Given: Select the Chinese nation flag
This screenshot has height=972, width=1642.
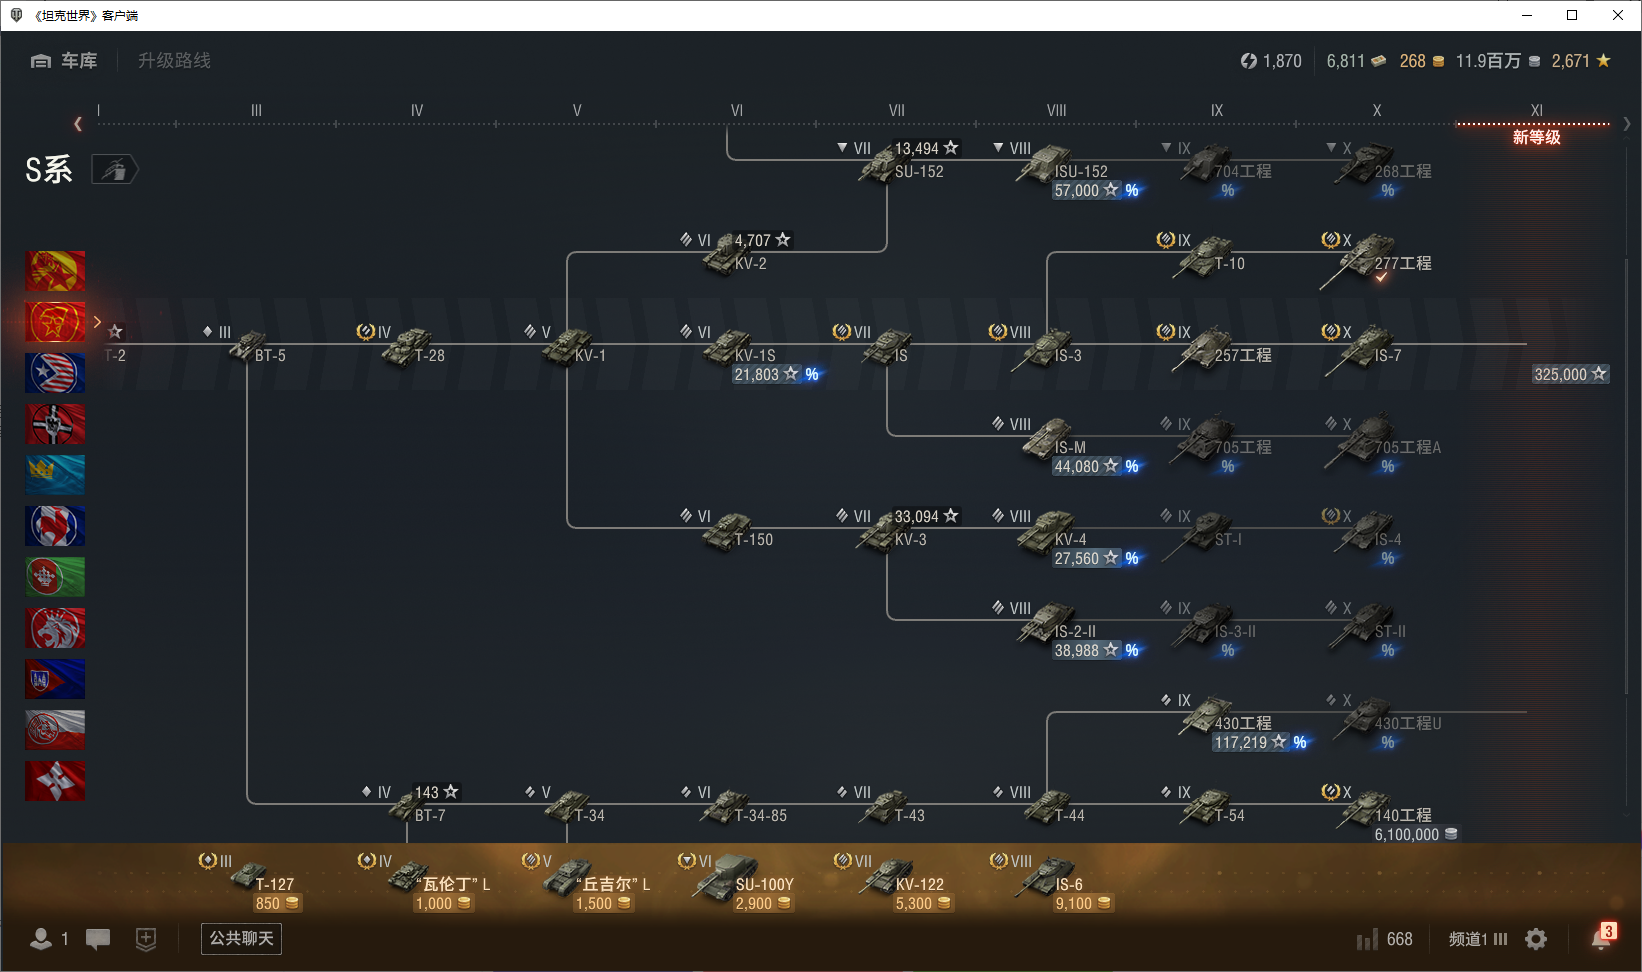Looking at the screenshot, I should [55, 271].
